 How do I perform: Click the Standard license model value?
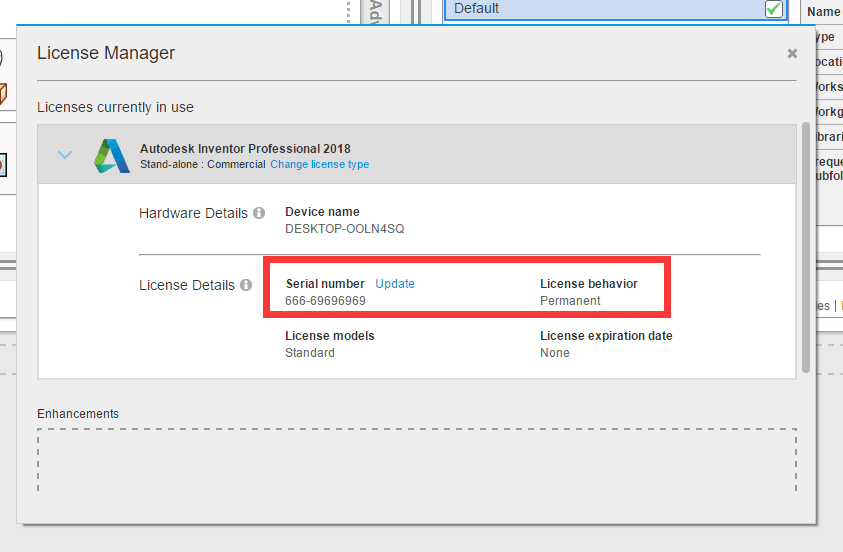(x=310, y=353)
